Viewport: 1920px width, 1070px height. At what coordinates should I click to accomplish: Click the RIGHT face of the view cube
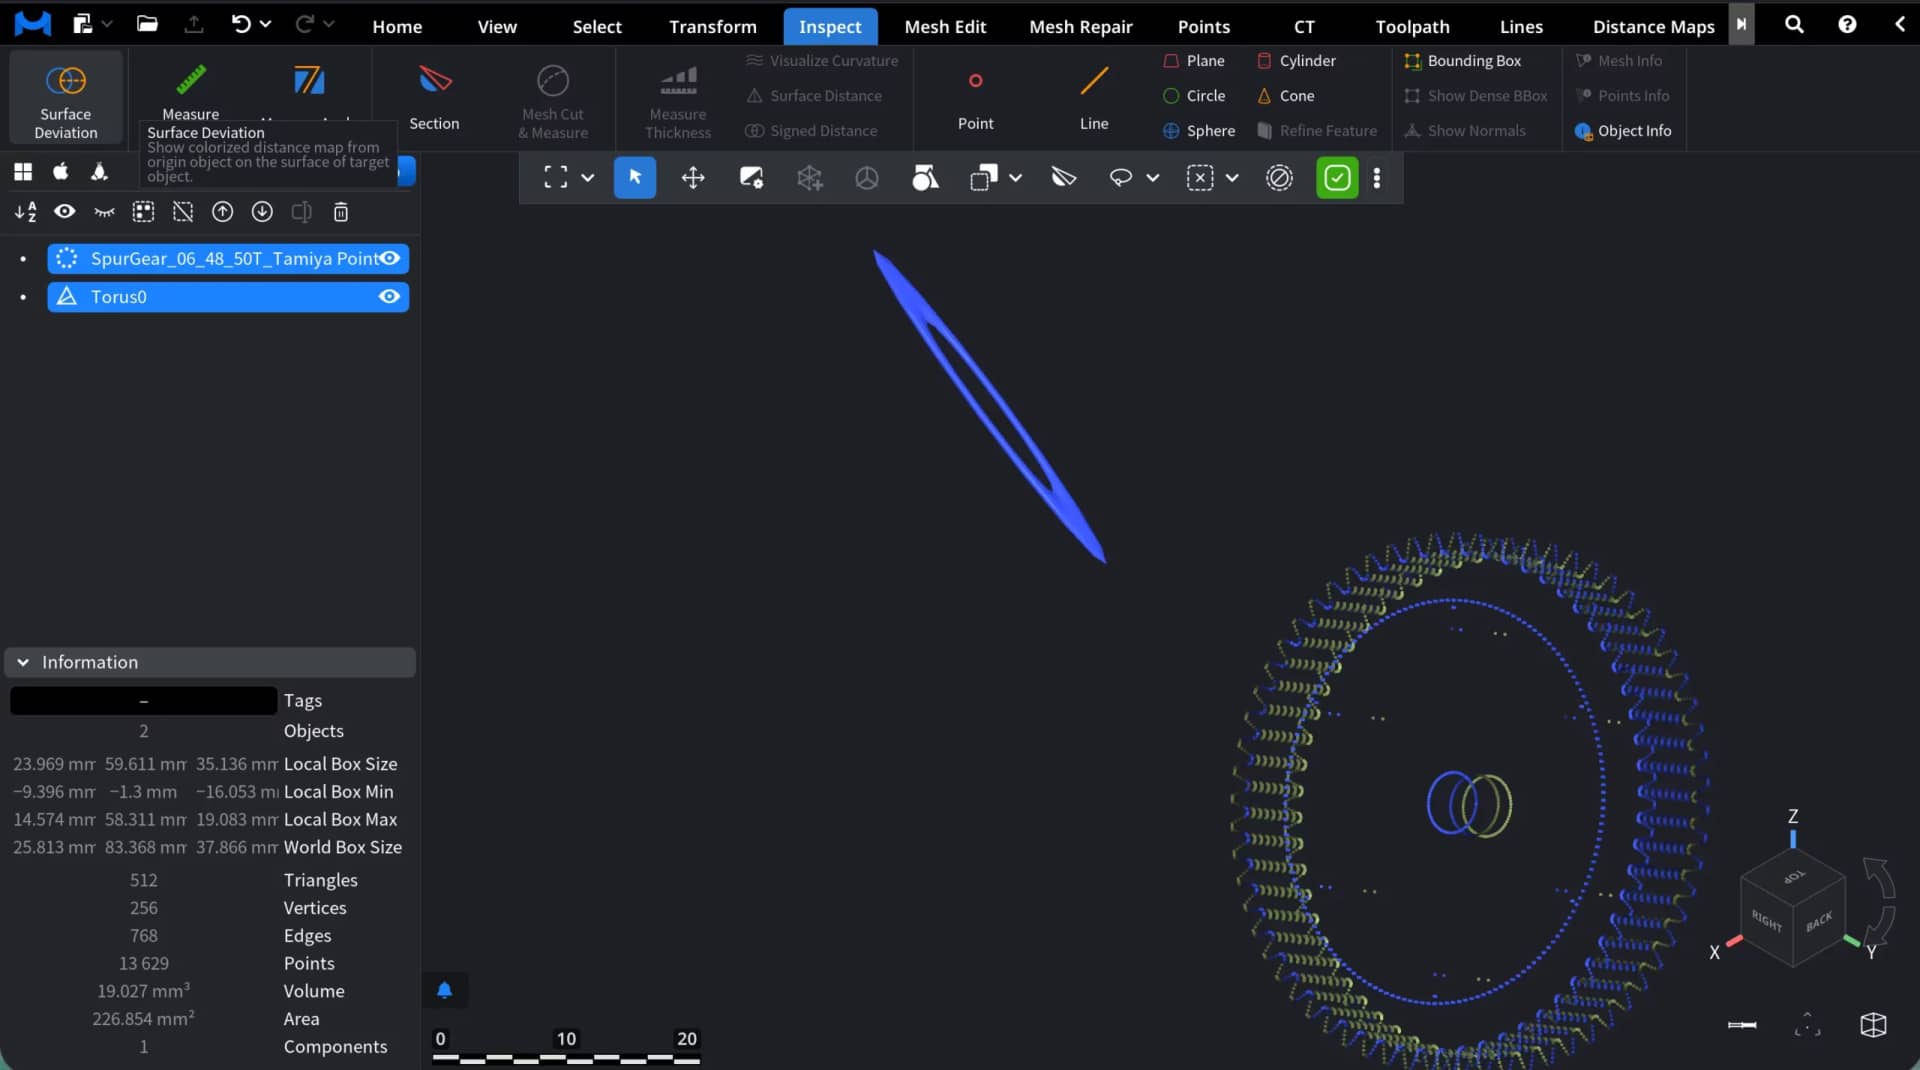(1767, 920)
